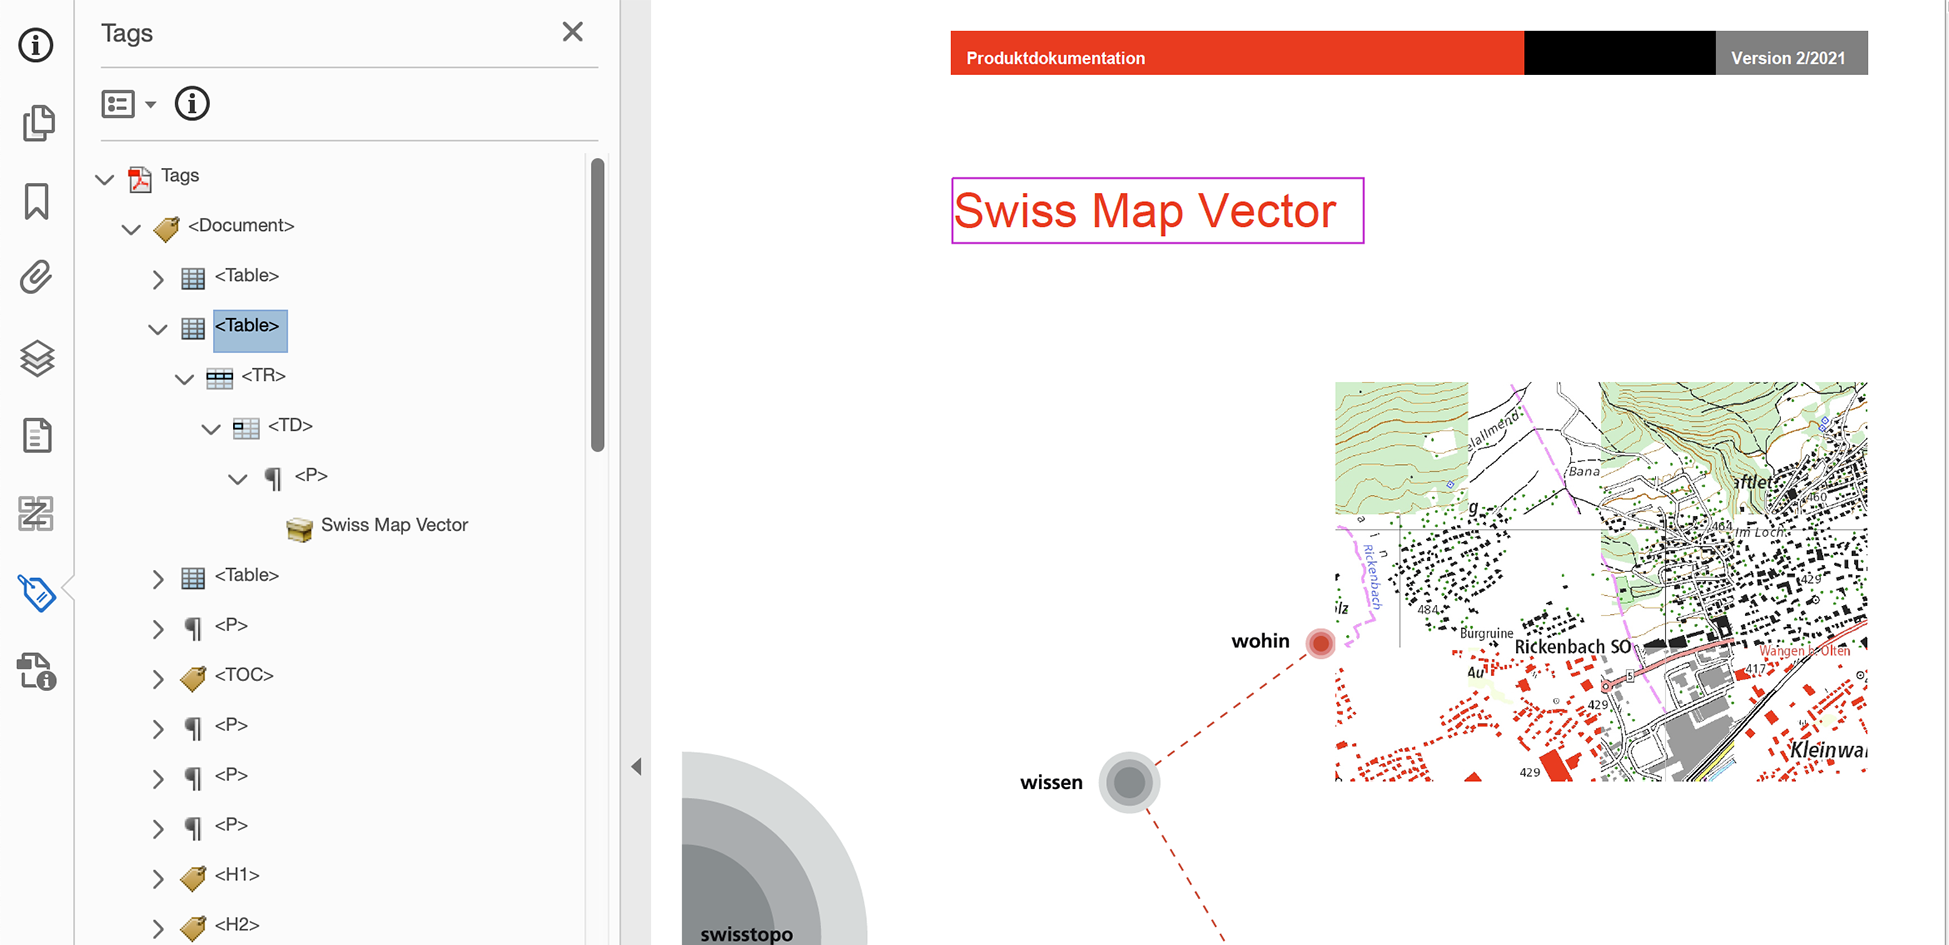Screen dimensions: 1949x945
Task: Click the info icon in Tags toolbar
Action: pyautogui.click(x=192, y=103)
